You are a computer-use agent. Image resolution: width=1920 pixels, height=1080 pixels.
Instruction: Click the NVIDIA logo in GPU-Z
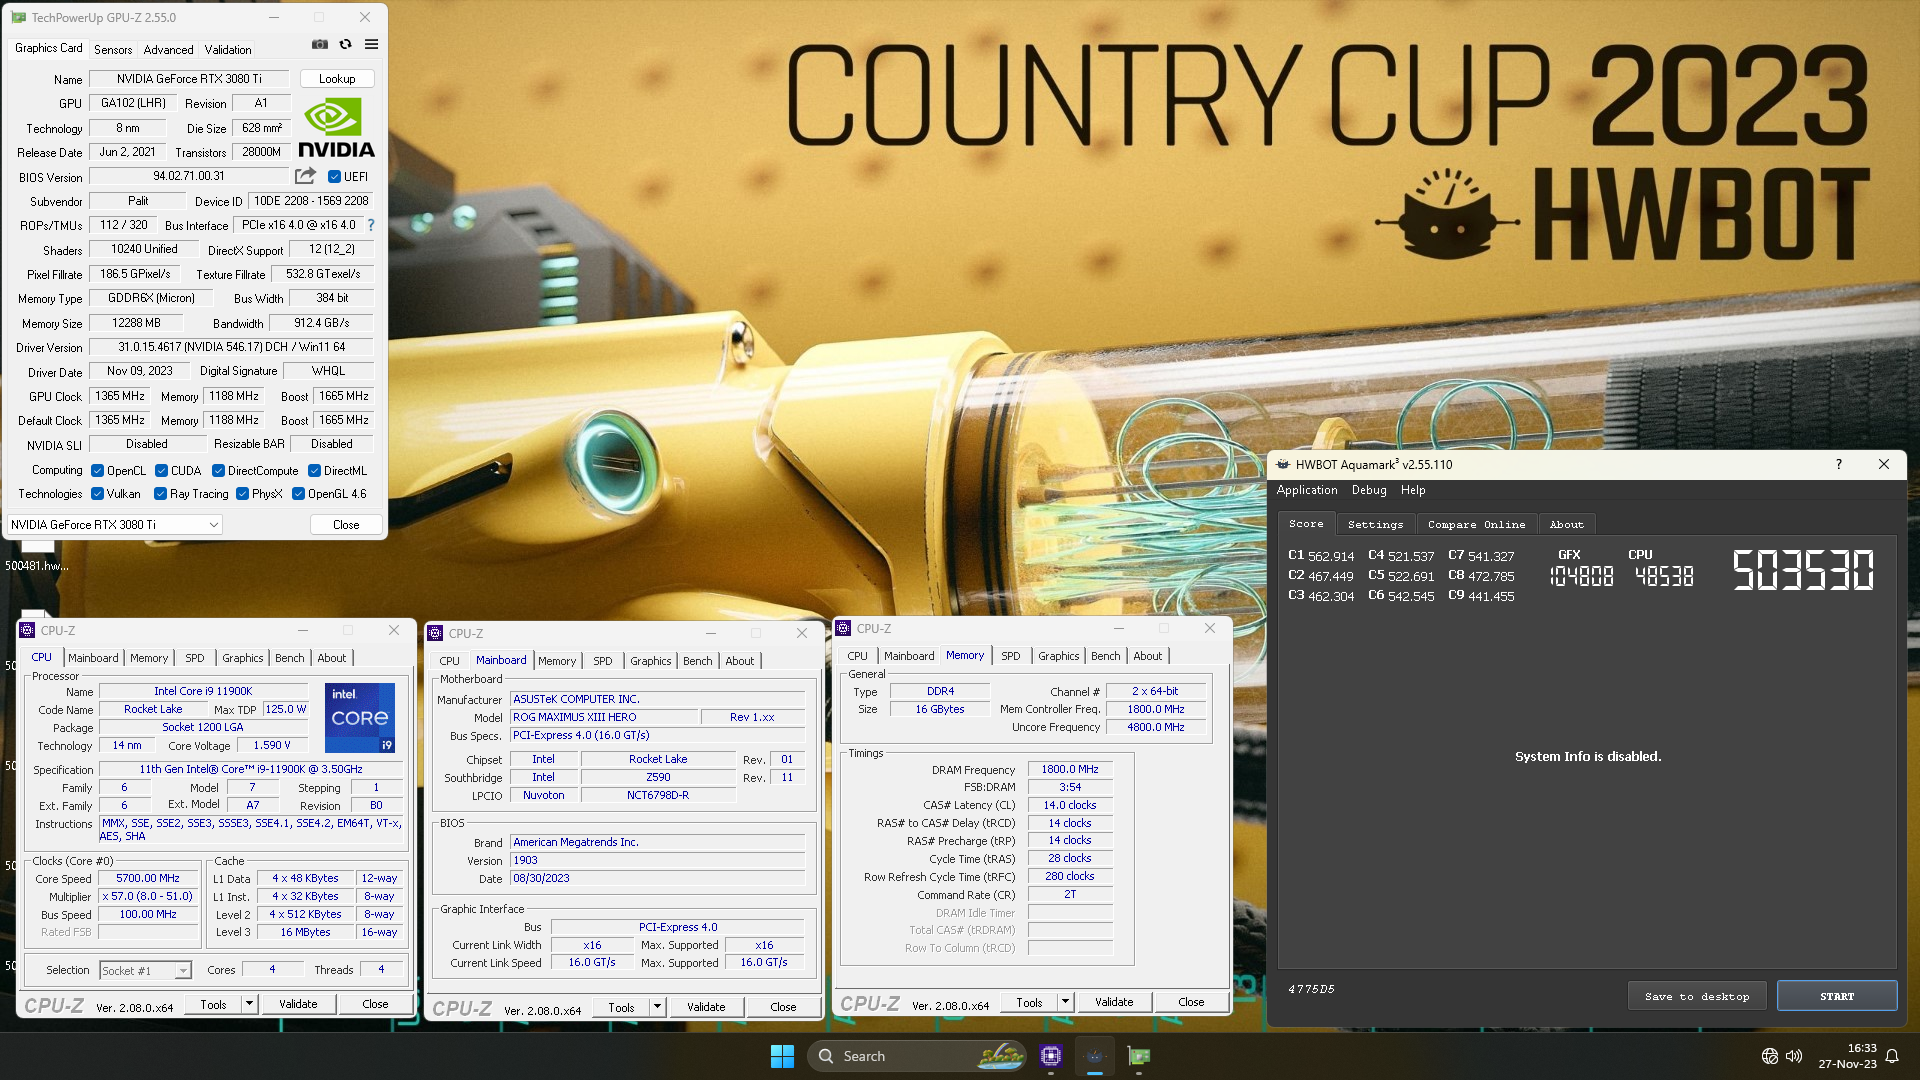337,129
